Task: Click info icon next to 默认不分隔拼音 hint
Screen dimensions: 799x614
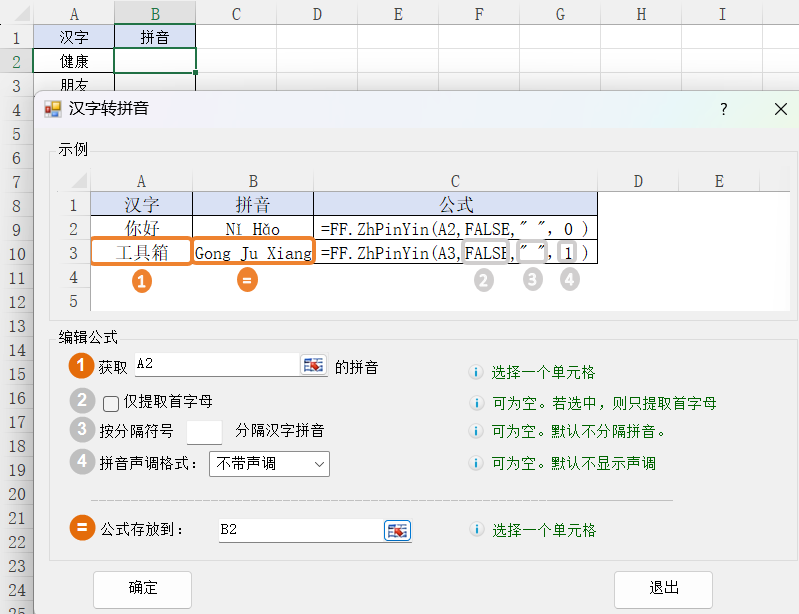Action: 477,432
